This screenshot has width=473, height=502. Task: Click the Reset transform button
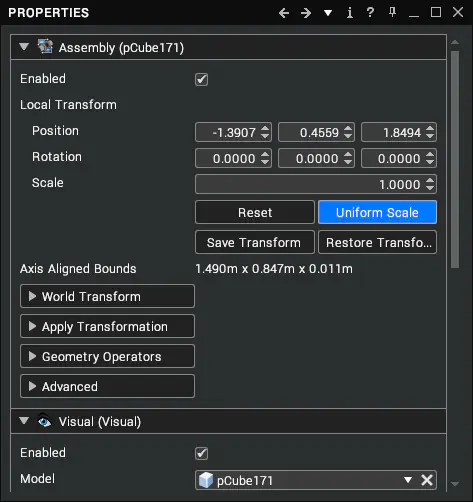255,212
